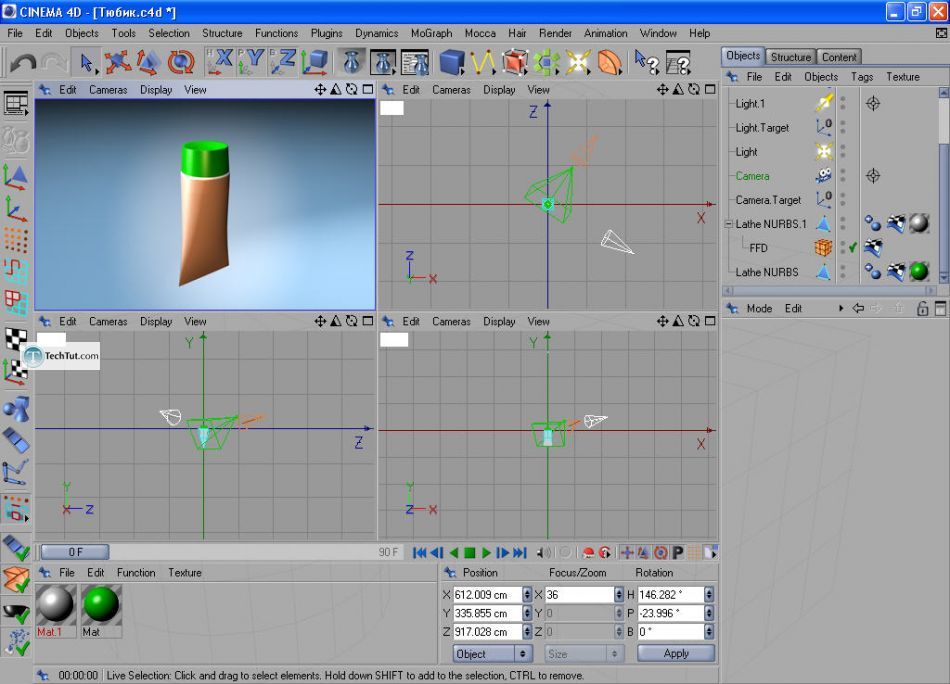Open the MoGraph menu
The width and height of the screenshot is (950, 684).
click(x=431, y=33)
